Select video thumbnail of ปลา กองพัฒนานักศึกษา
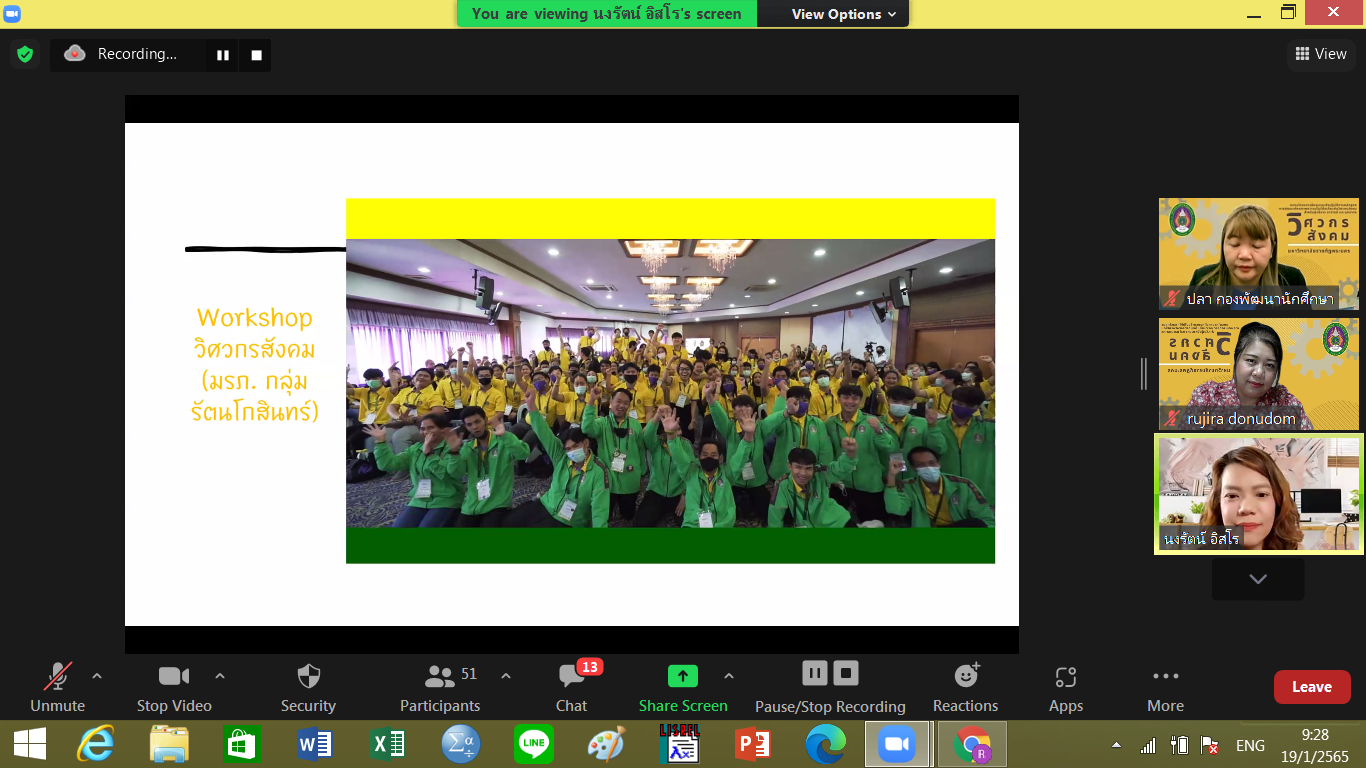This screenshot has width=1366, height=768. click(x=1259, y=254)
